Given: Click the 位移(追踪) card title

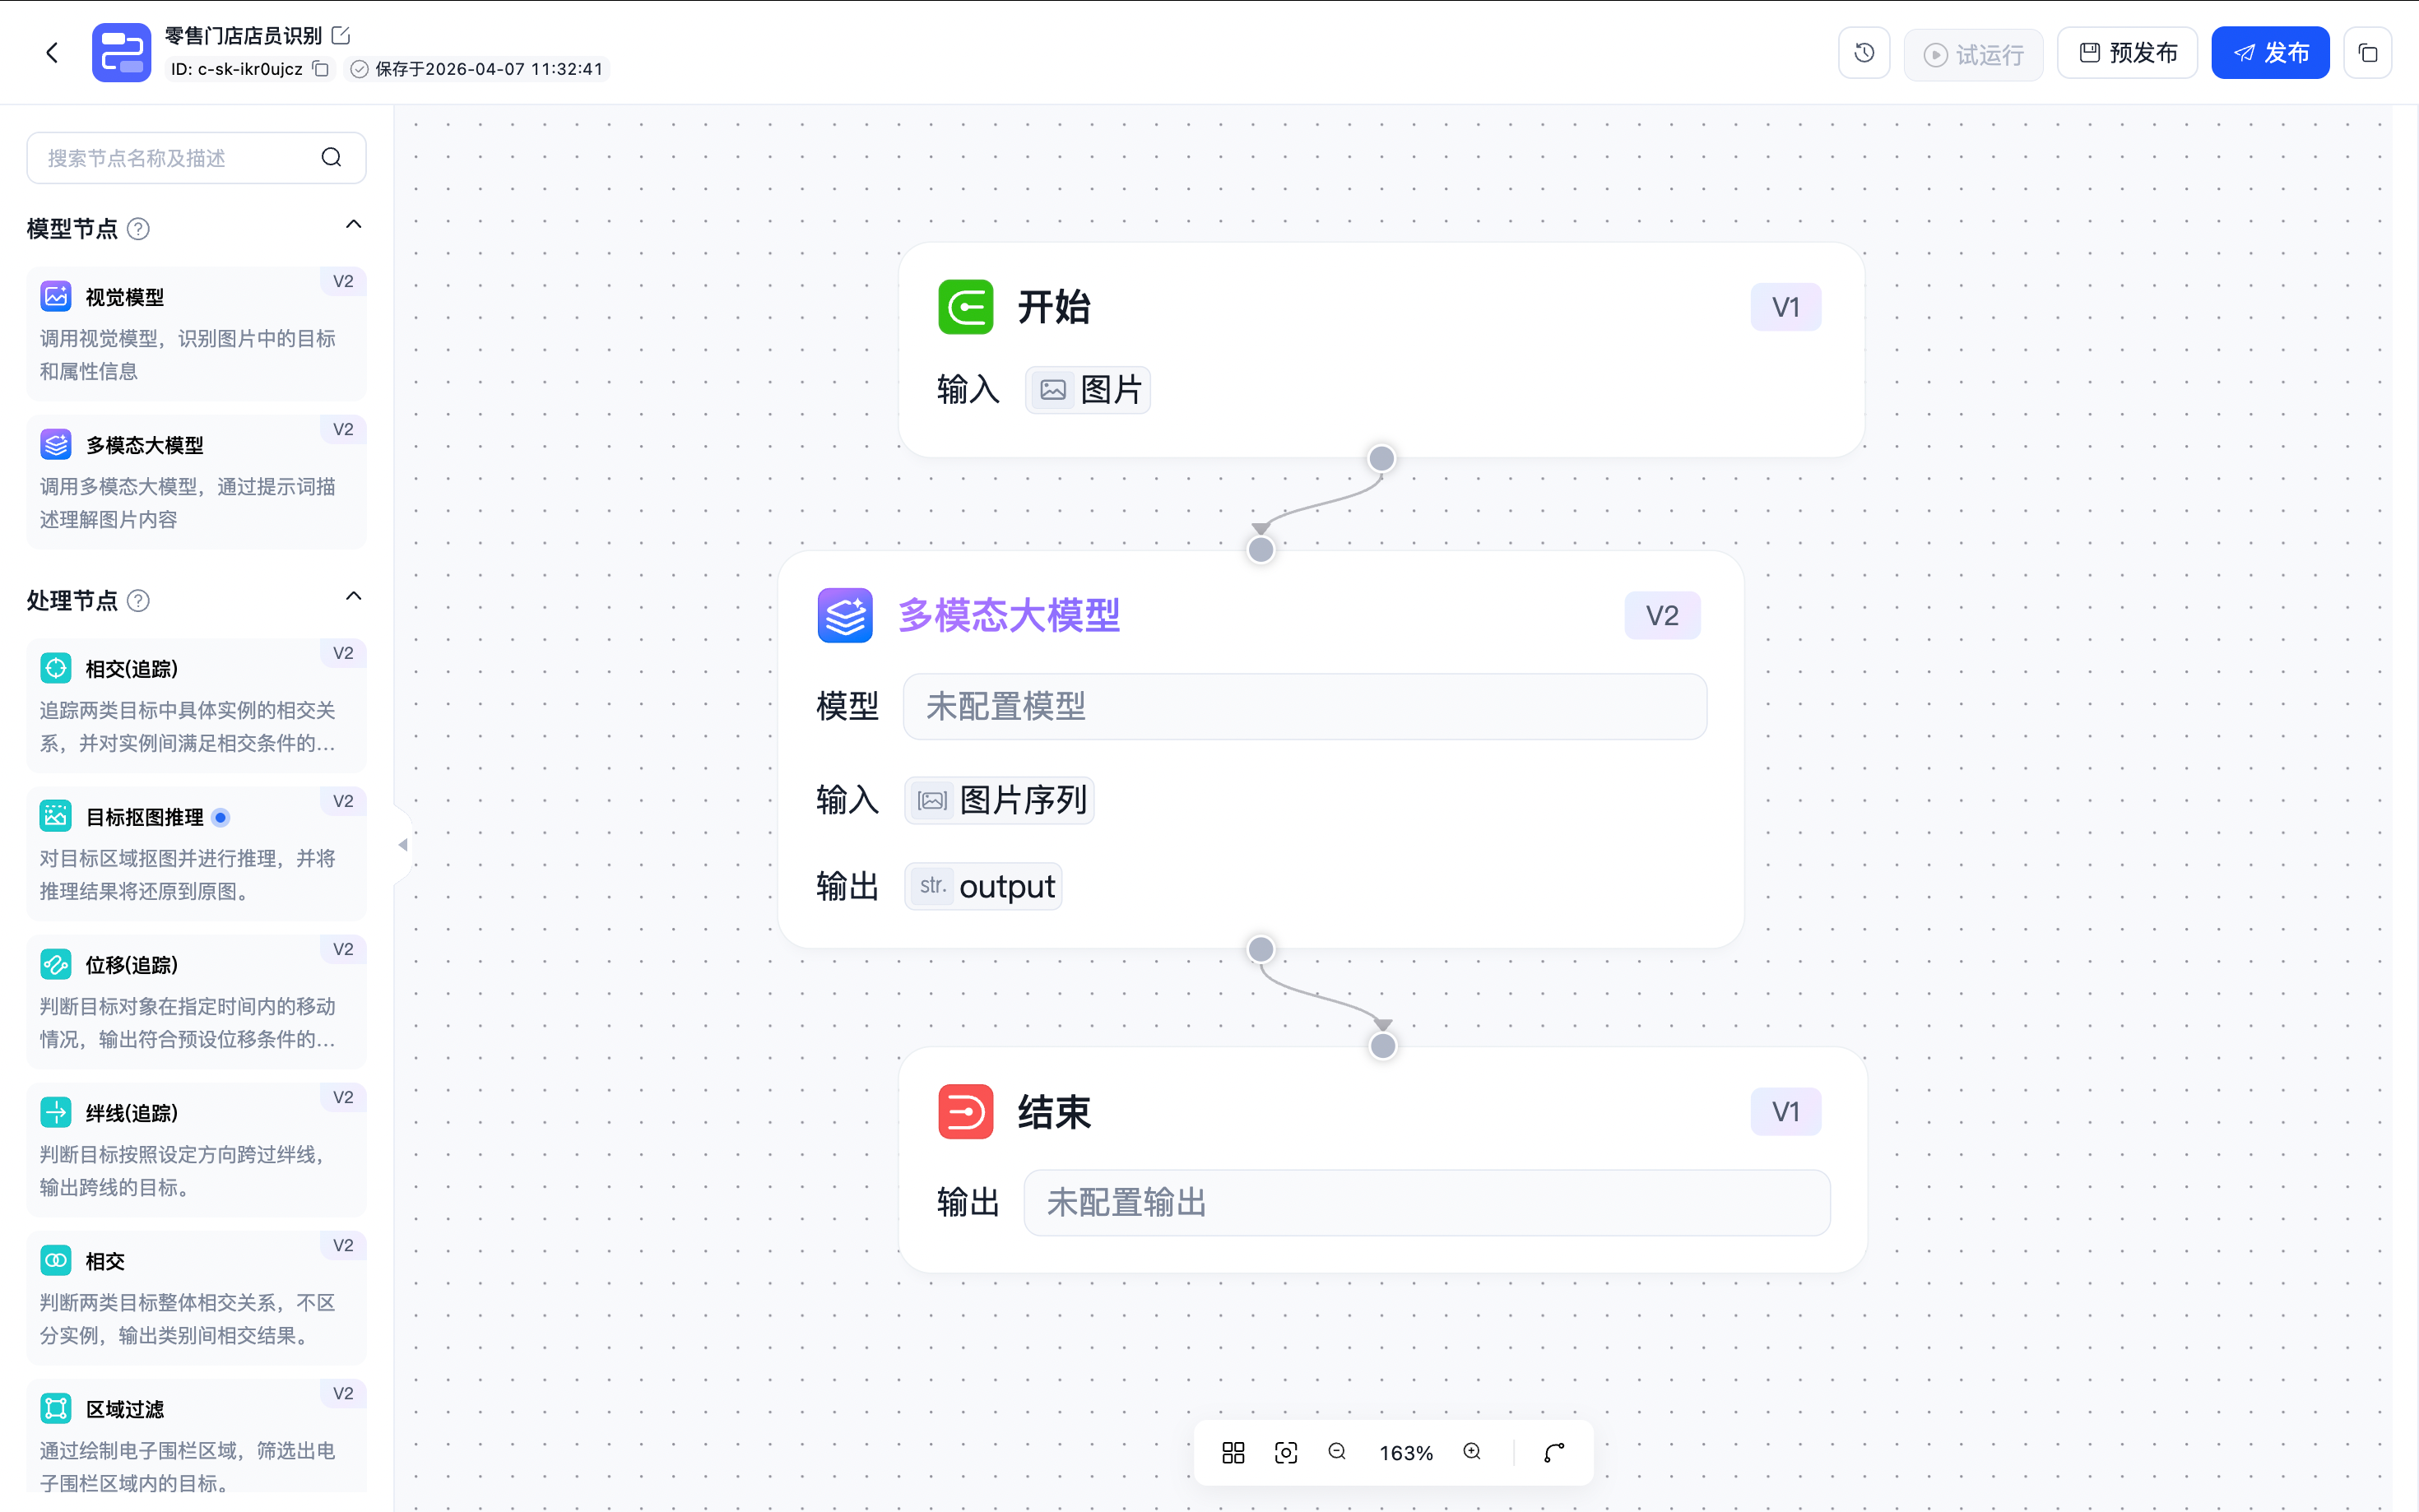Looking at the screenshot, I should coord(132,965).
